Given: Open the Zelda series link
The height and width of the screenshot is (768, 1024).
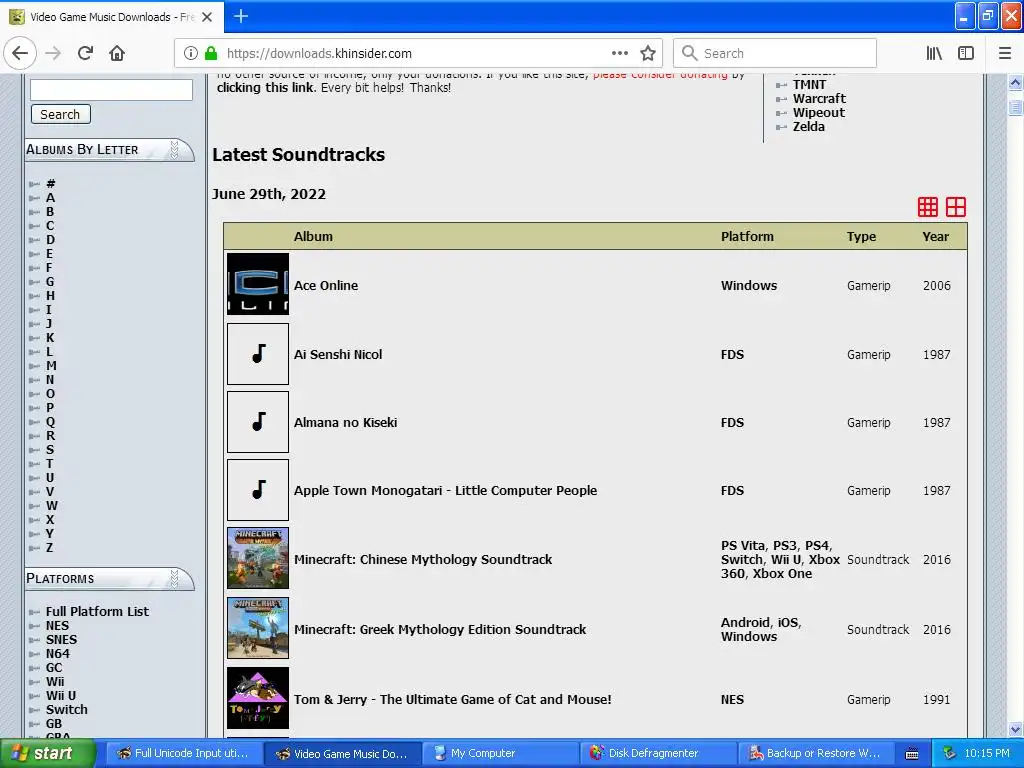Looking at the screenshot, I should pos(808,127).
